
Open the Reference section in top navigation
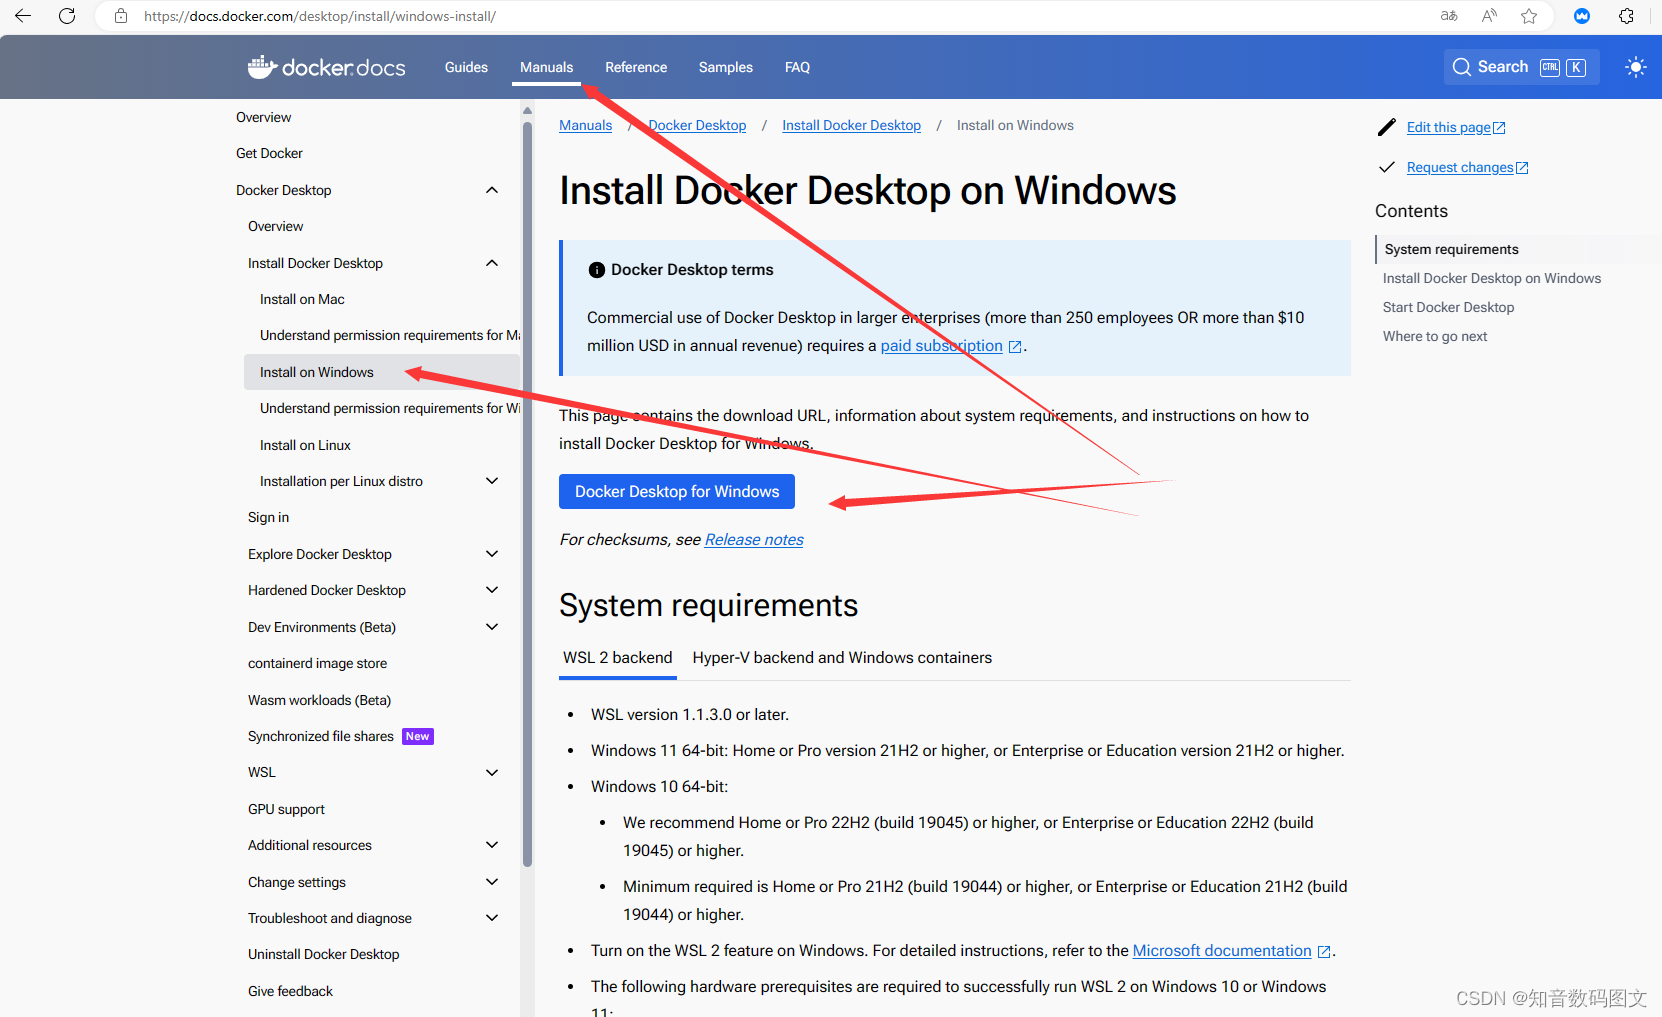pos(636,66)
